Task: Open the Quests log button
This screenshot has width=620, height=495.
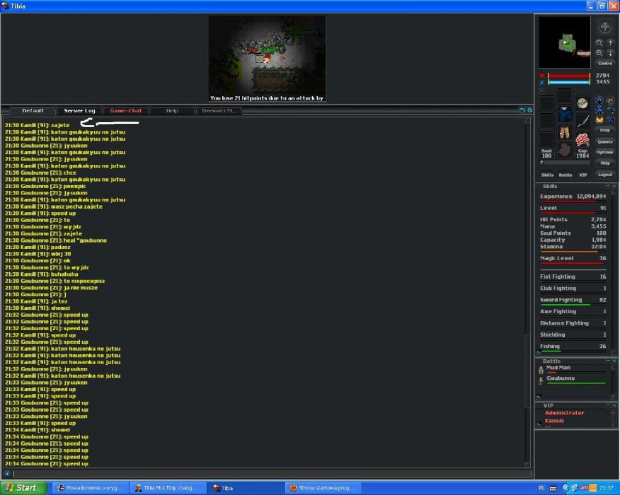Action: [605, 142]
